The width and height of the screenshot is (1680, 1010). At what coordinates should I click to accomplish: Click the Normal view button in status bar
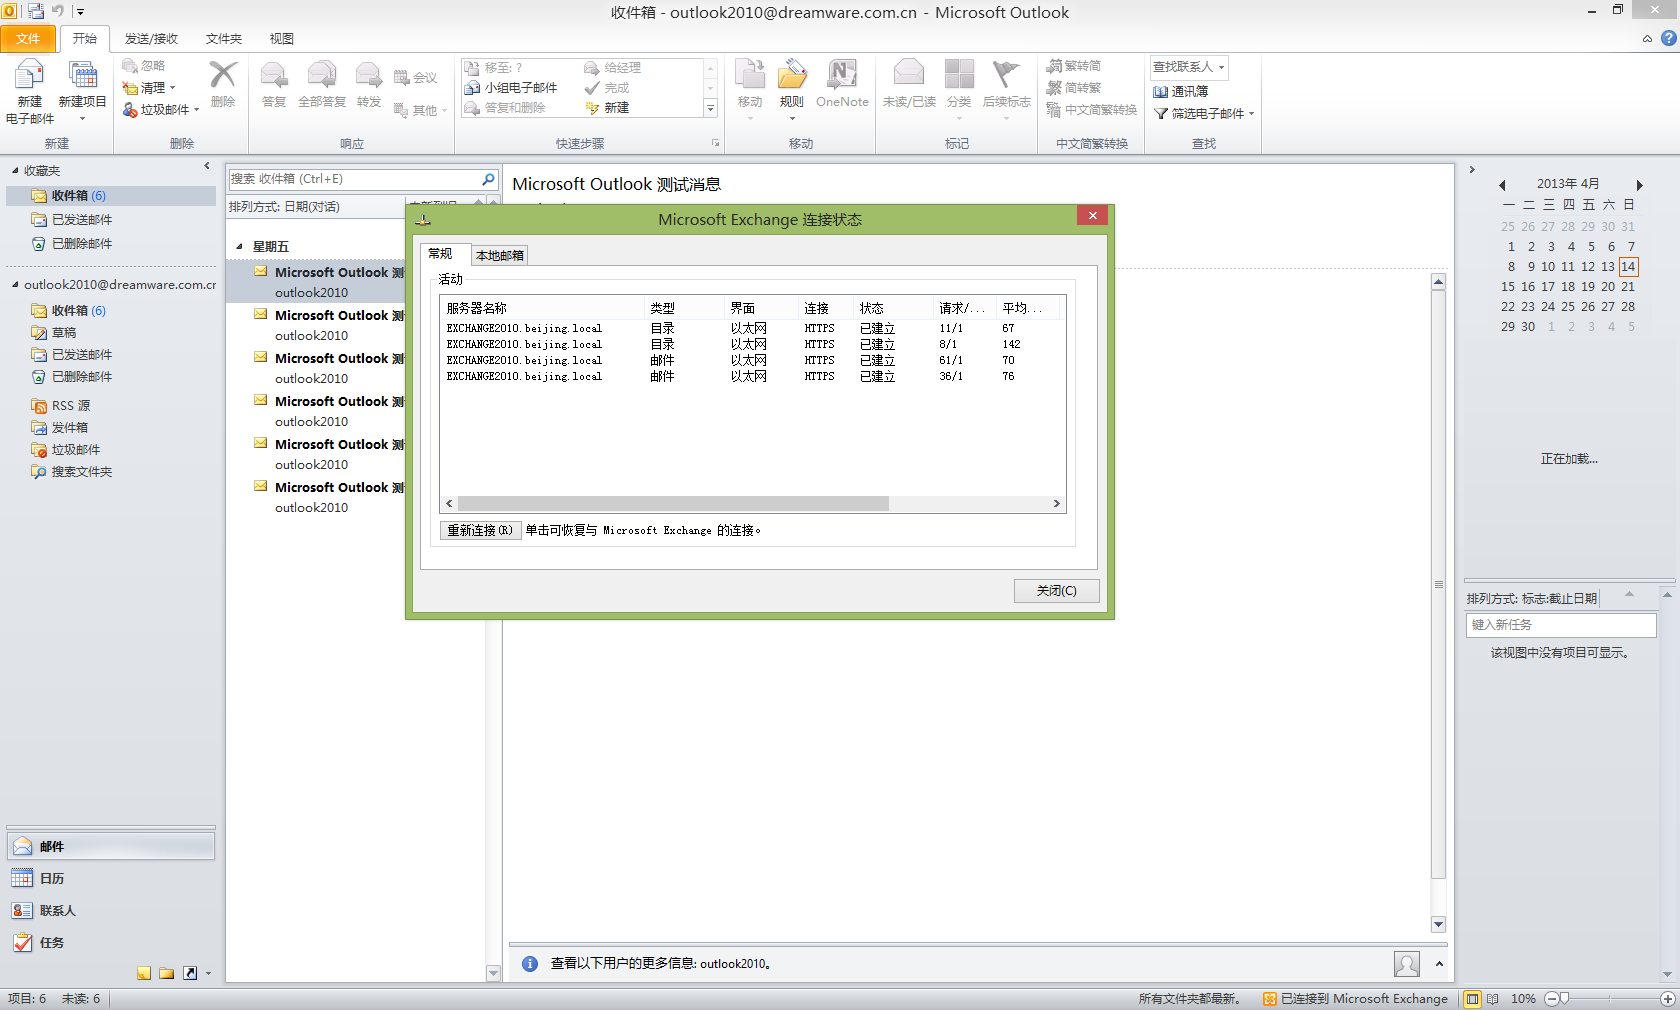1472,999
